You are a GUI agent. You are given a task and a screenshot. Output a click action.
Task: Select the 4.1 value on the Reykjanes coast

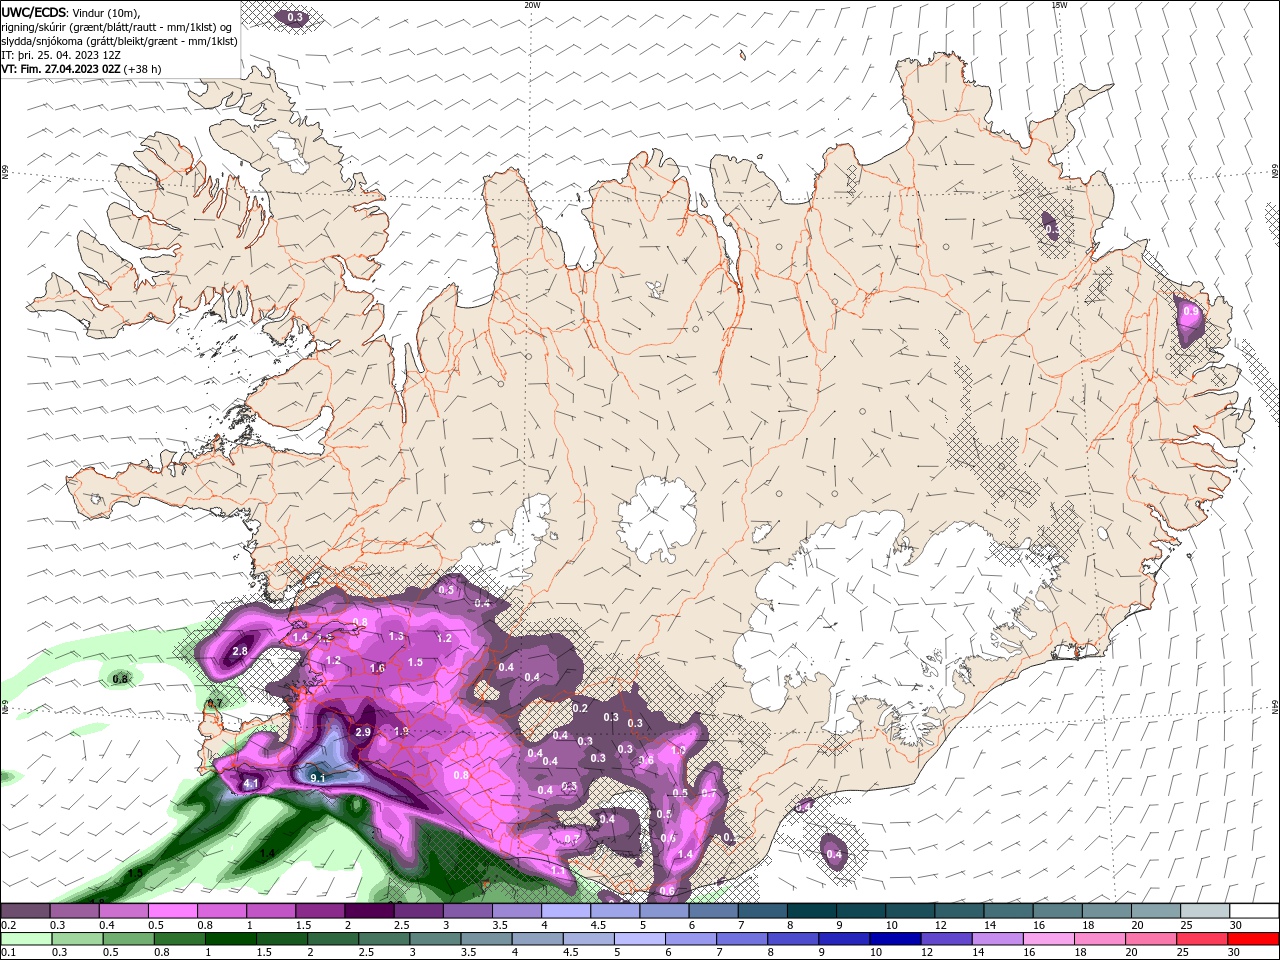tap(251, 783)
